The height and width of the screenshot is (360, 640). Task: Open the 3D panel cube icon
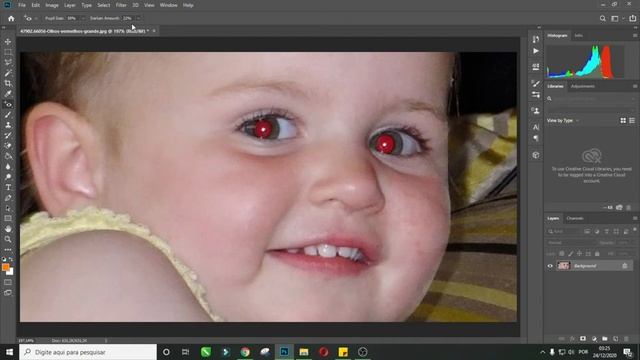pos(536,155)
